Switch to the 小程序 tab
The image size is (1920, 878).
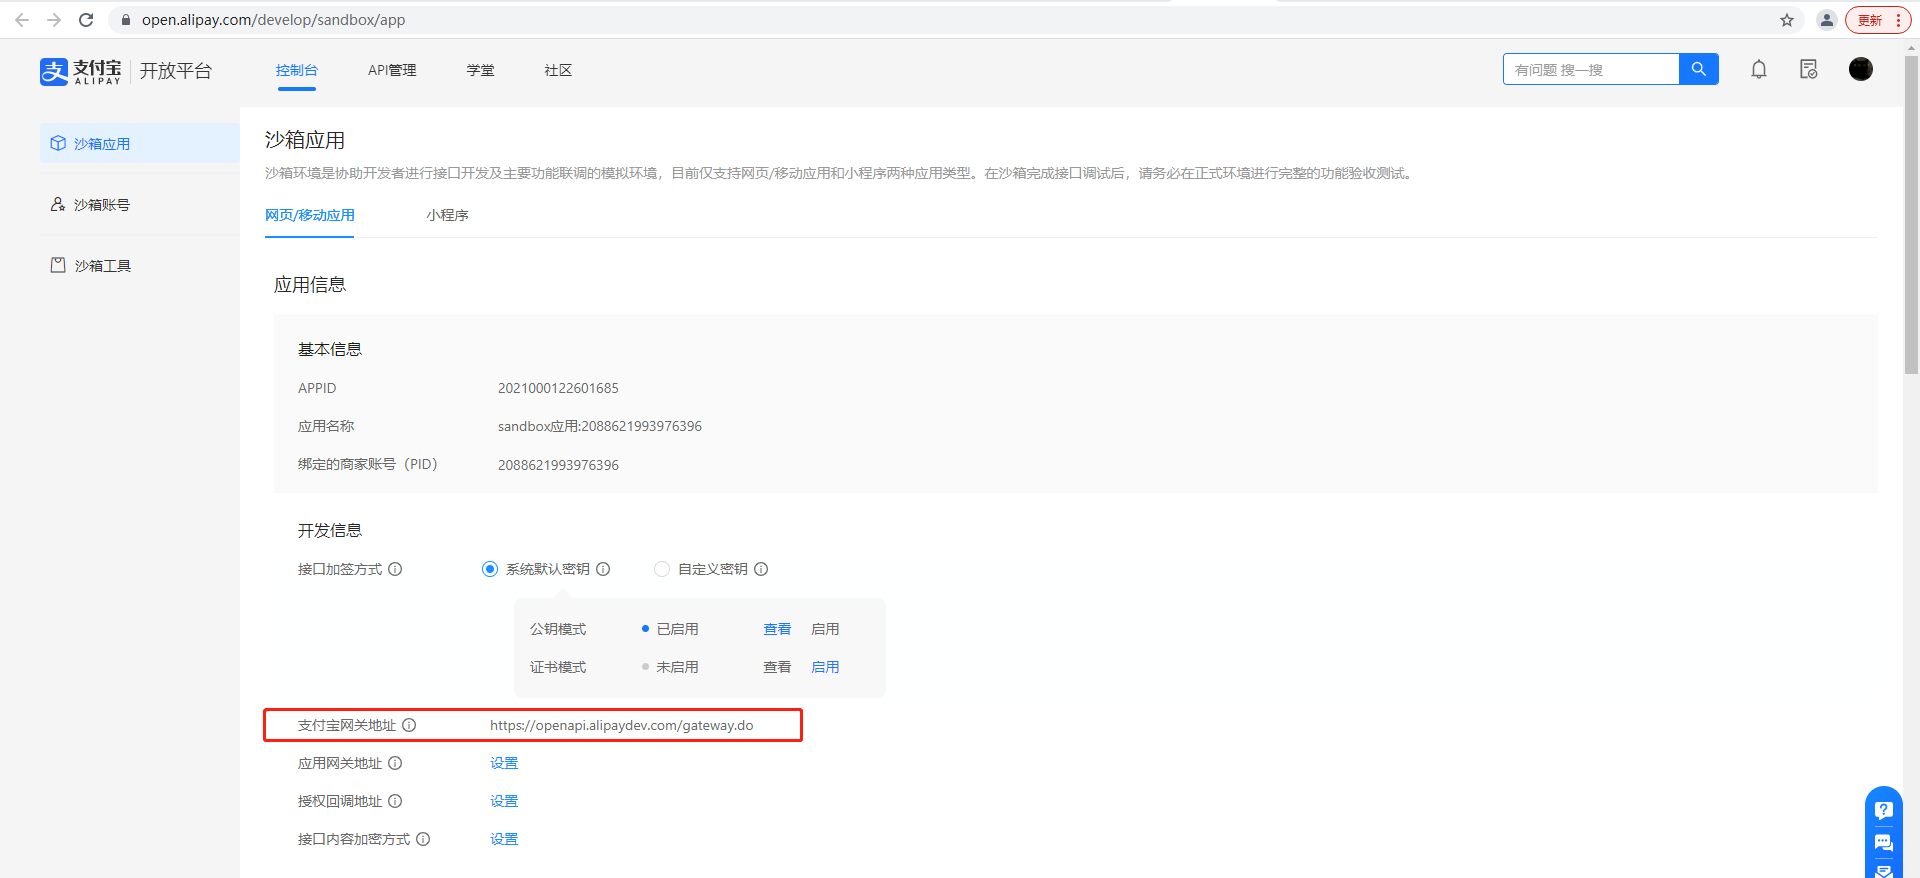click(x=447, y=215)
